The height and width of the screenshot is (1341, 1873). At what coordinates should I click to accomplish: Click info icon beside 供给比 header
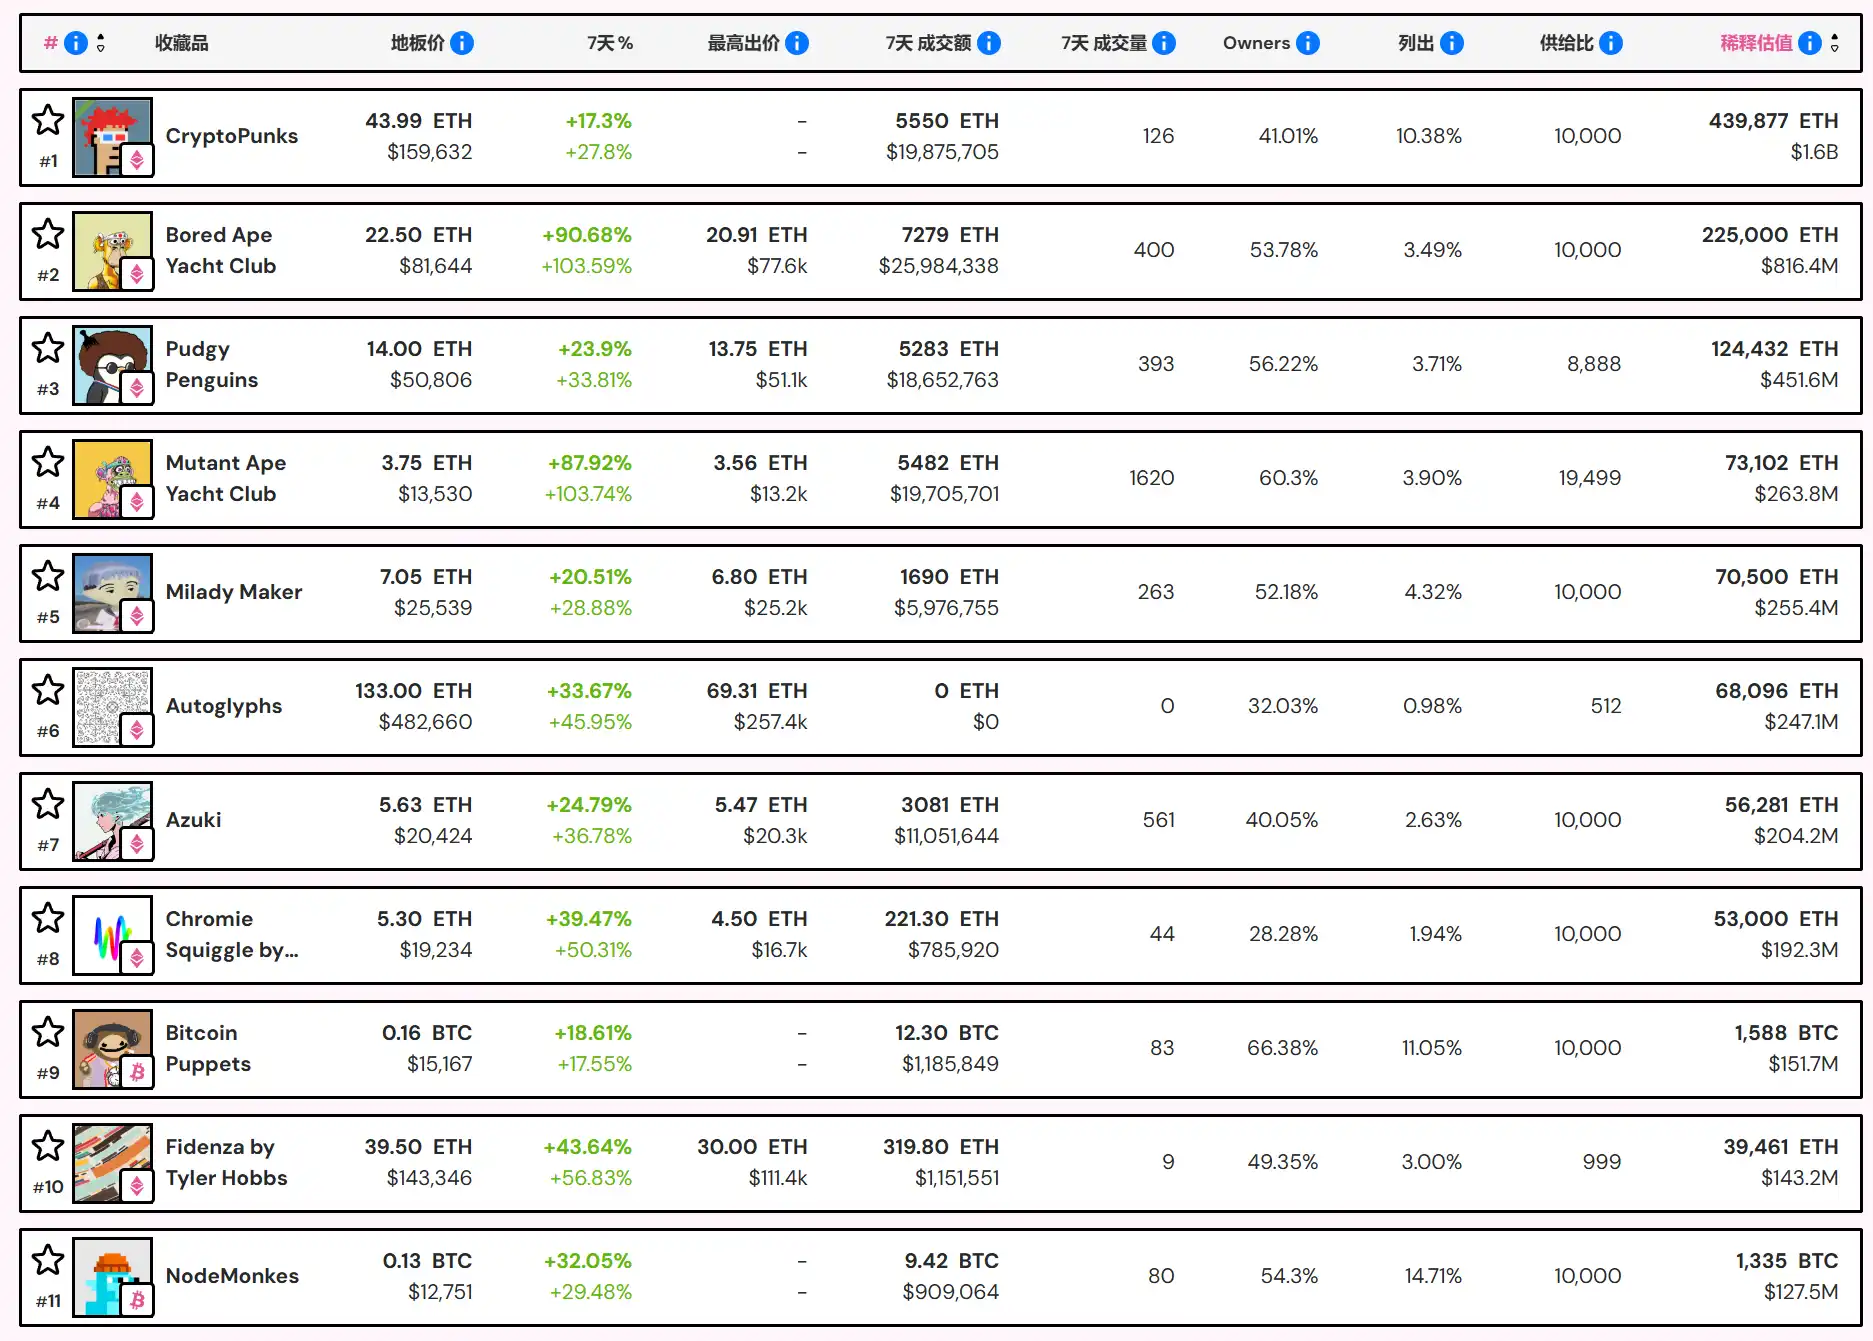tap(1611, 43)
